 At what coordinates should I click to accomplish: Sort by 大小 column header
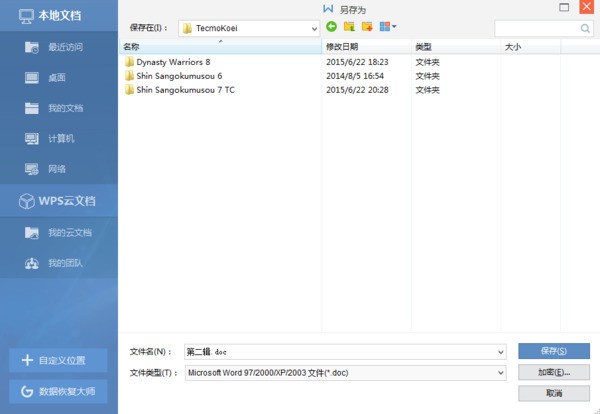tap(530, 47)
